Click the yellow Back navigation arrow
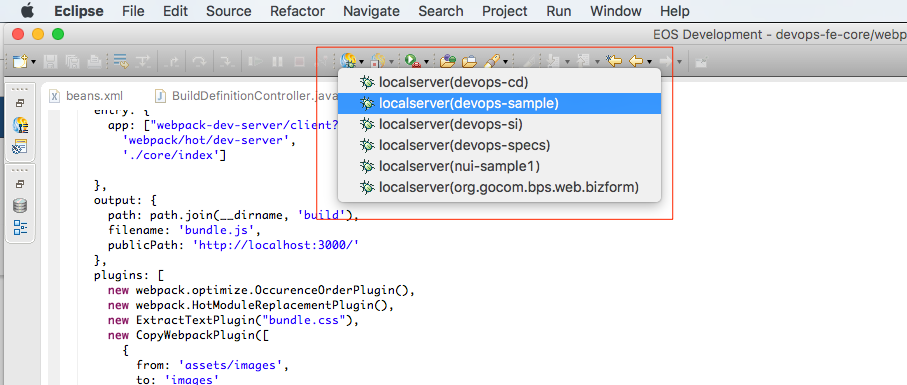The height and width of the screenshot is (385, 907). coord(636,60)
